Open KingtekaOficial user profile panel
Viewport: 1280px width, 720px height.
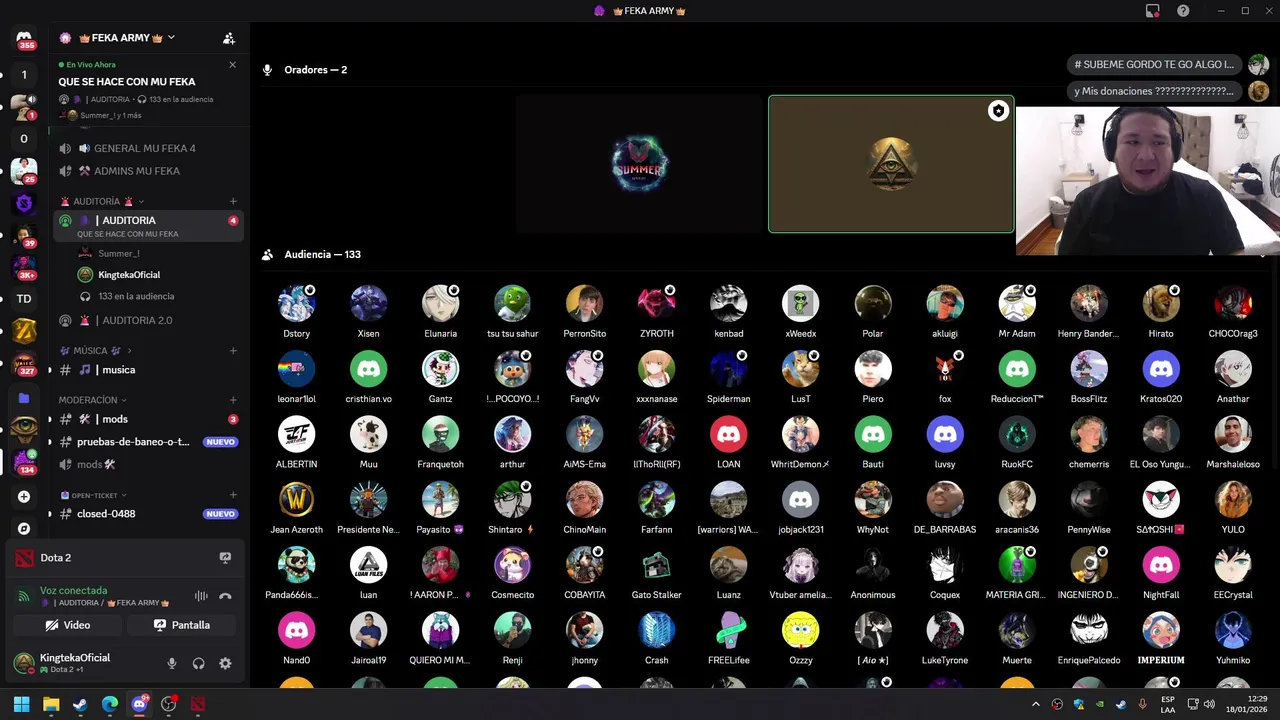[75, 662]
